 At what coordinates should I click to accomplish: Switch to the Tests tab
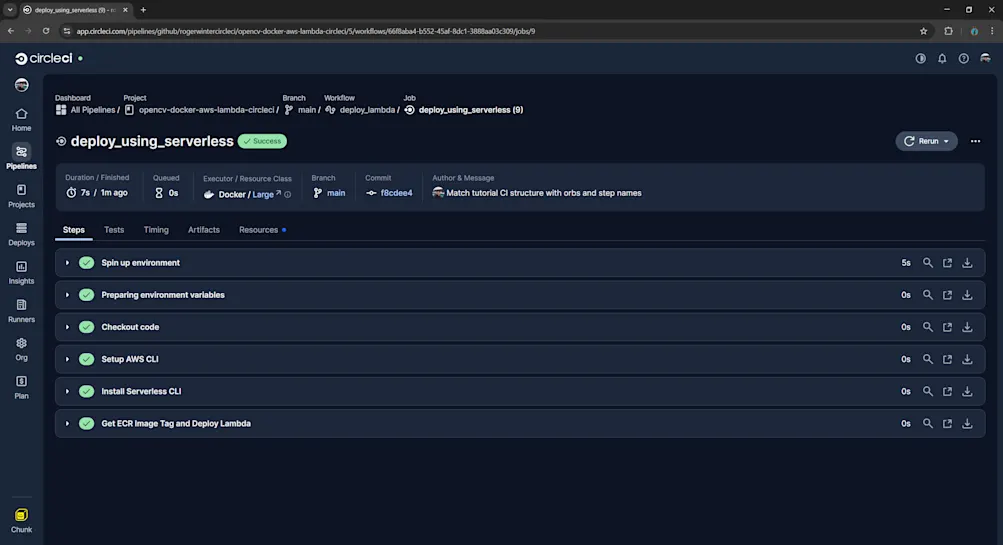point(114,230)
